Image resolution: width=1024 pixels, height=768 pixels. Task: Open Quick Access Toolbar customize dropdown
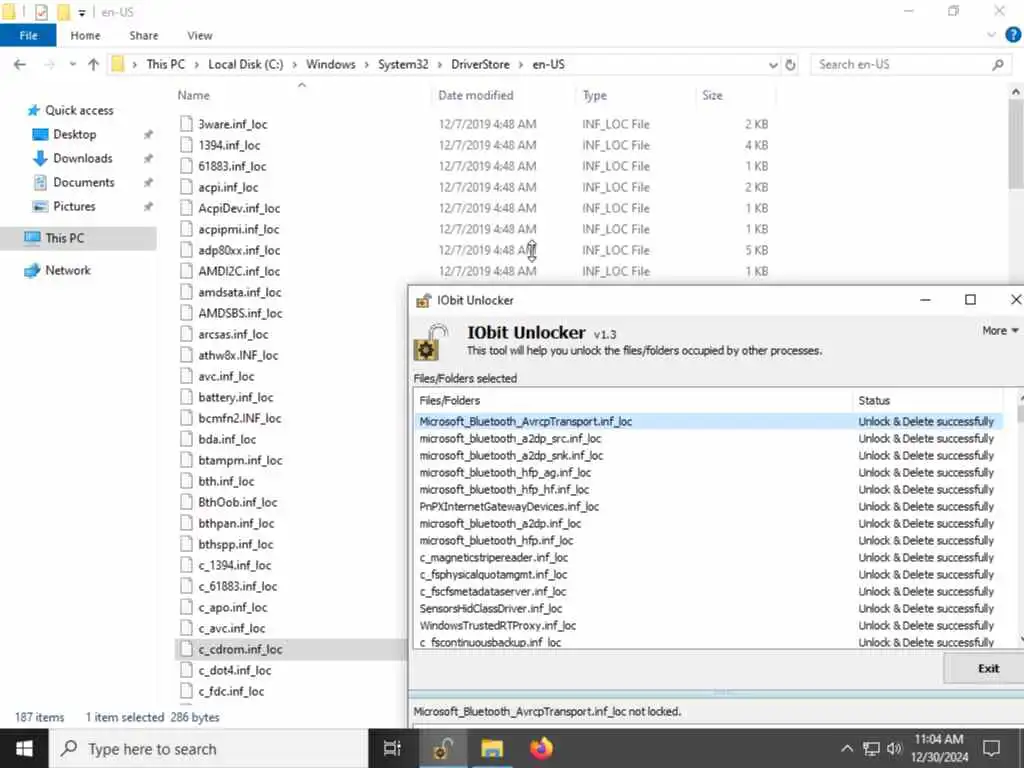pos(82,12)
